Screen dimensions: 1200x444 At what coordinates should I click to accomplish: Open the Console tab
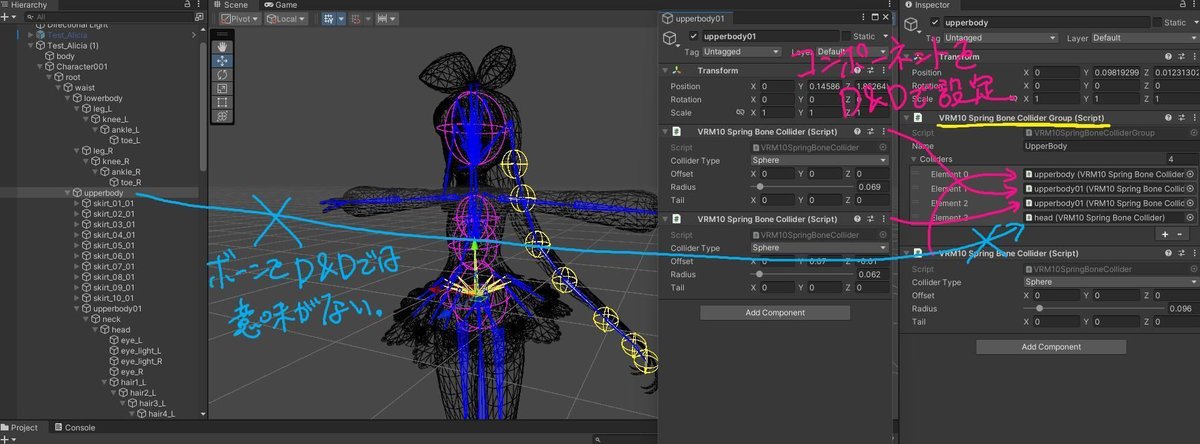[74, 428]
